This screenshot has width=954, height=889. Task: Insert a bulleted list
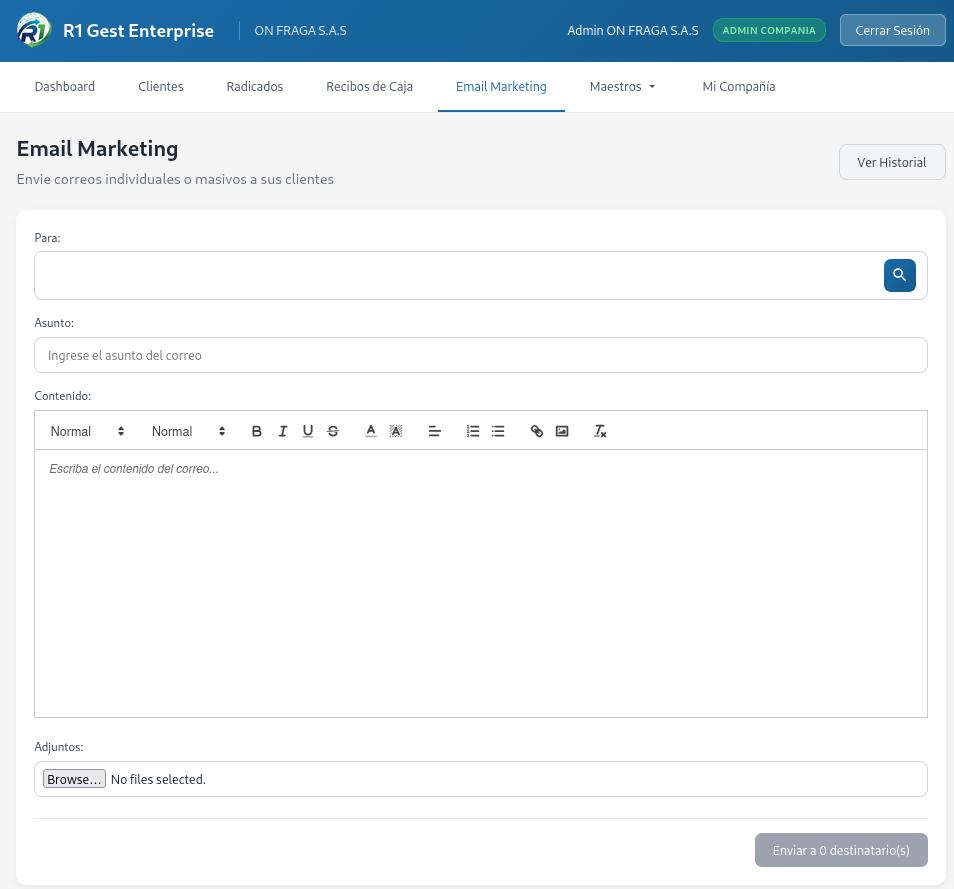point(498,431)
